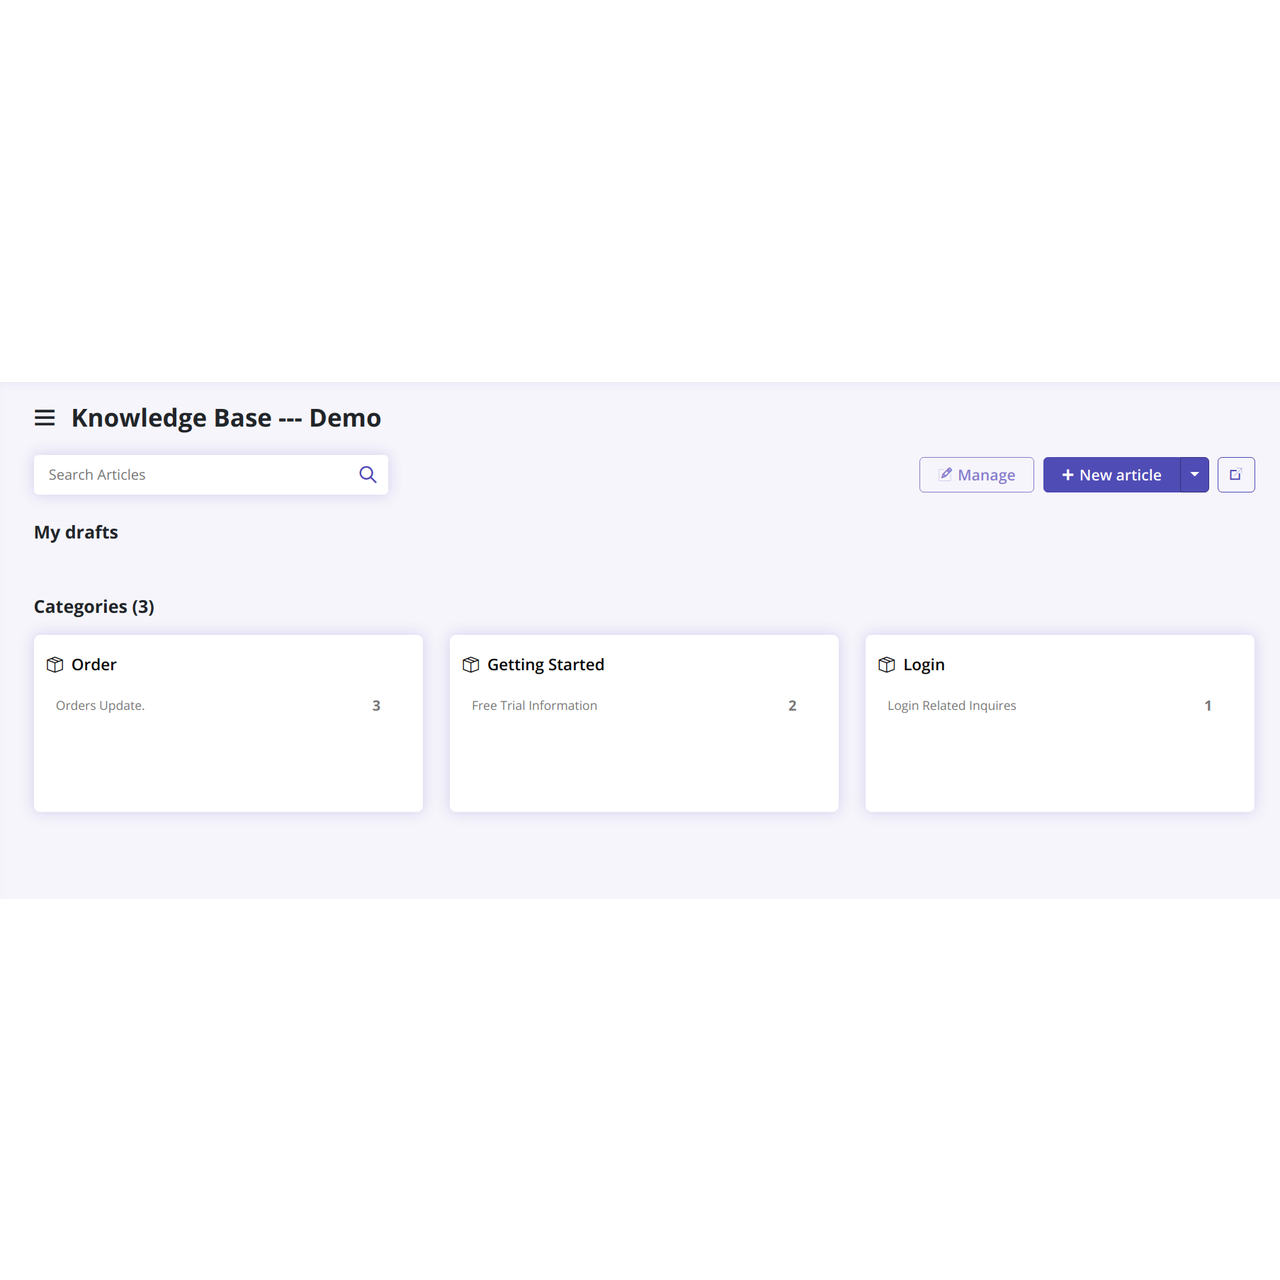Click the Manage button label
Viewport: 1280px width, 1280px height.
pos(986,475)
